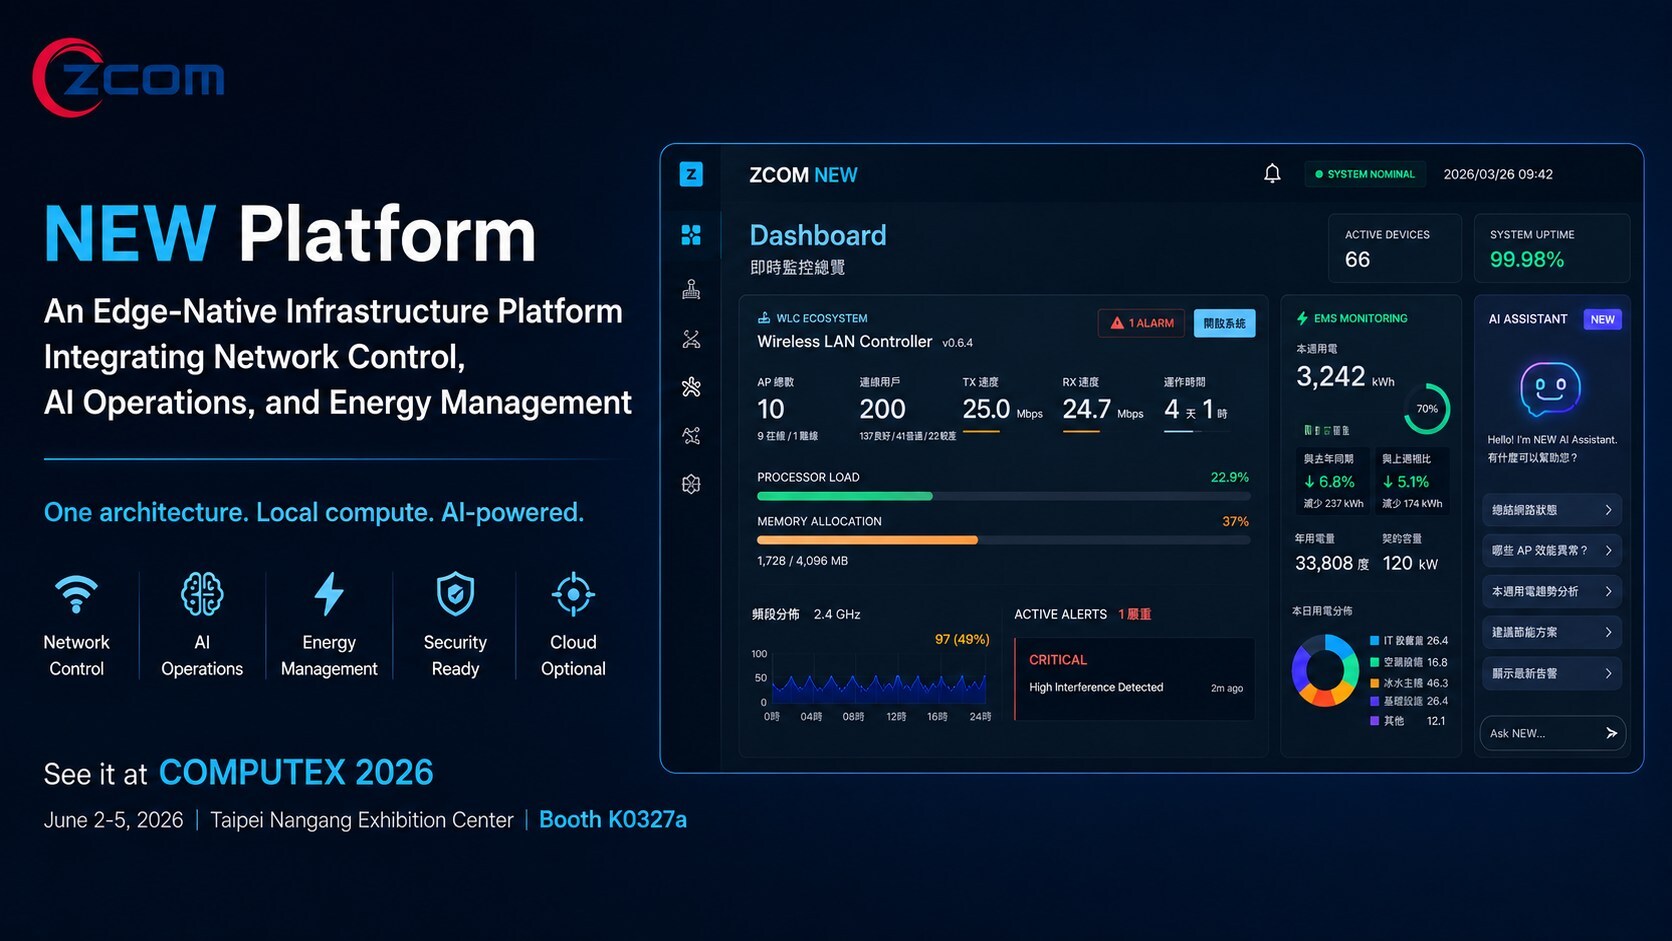Screen dimensions: 1672x941
Task: Open the network topology sidebar icon
Action: [691, 339]
